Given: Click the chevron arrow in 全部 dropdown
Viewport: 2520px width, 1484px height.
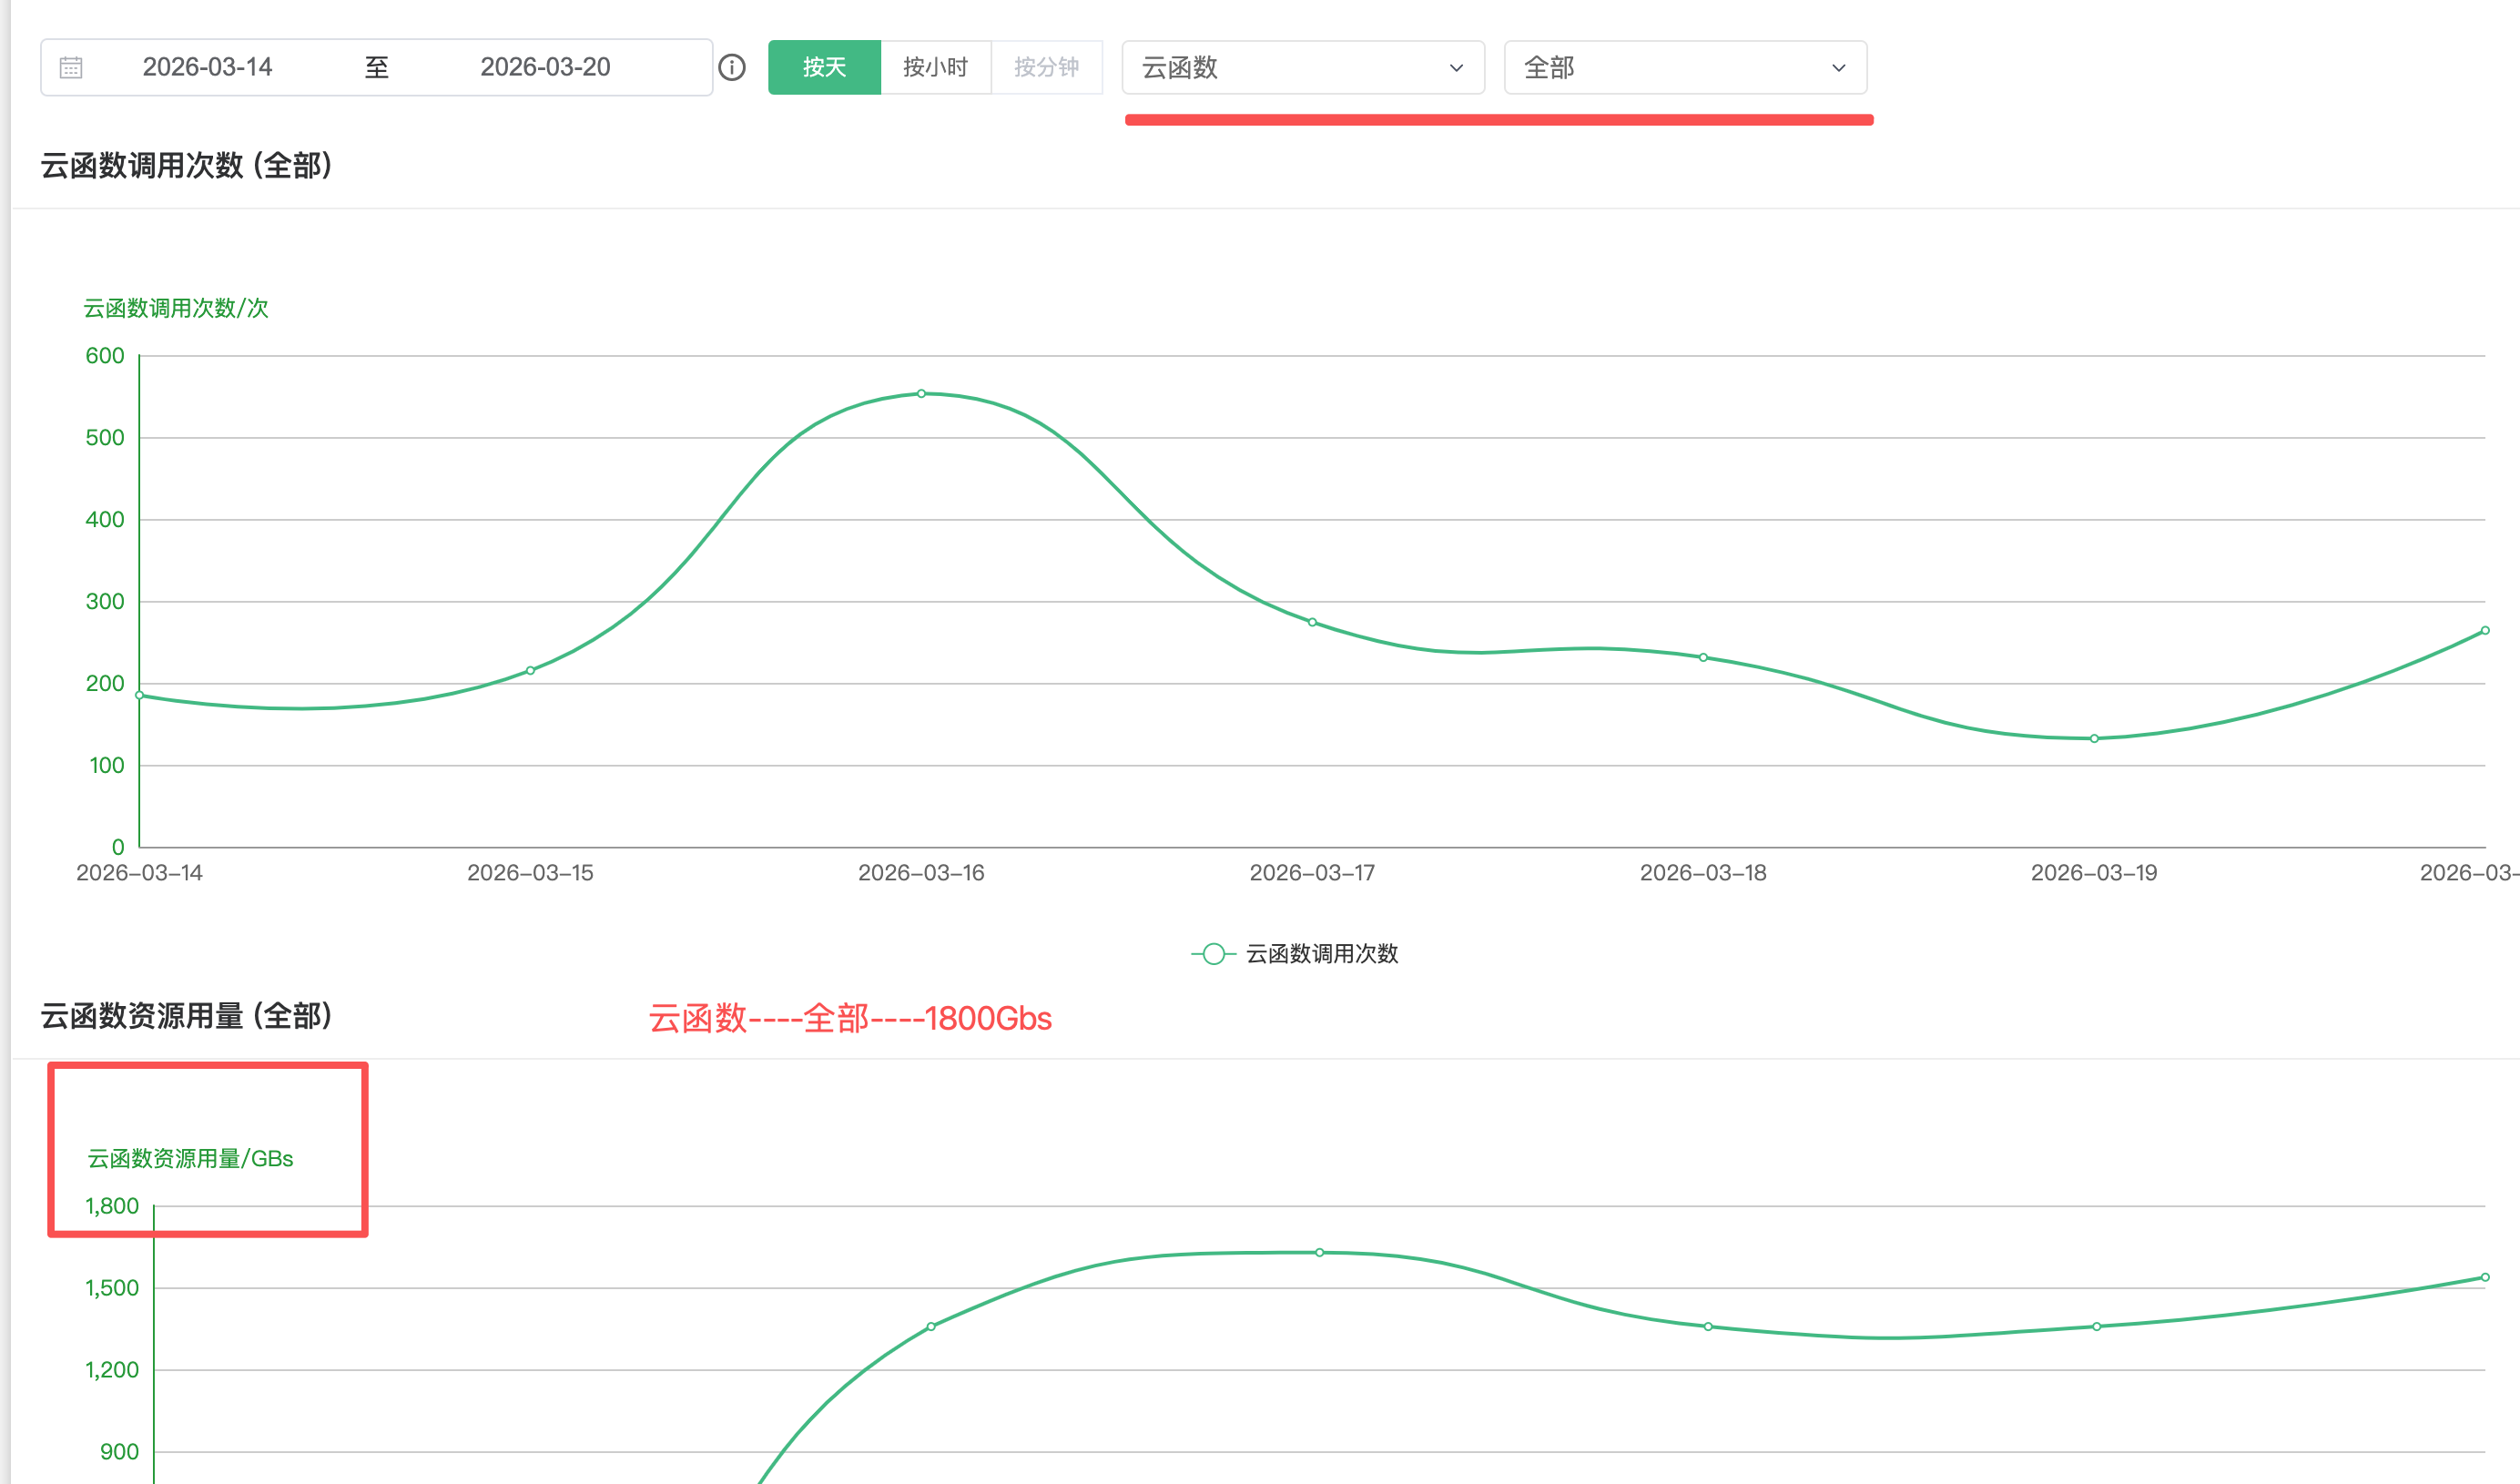Looking at the screenshot, I should point(1838,68).
